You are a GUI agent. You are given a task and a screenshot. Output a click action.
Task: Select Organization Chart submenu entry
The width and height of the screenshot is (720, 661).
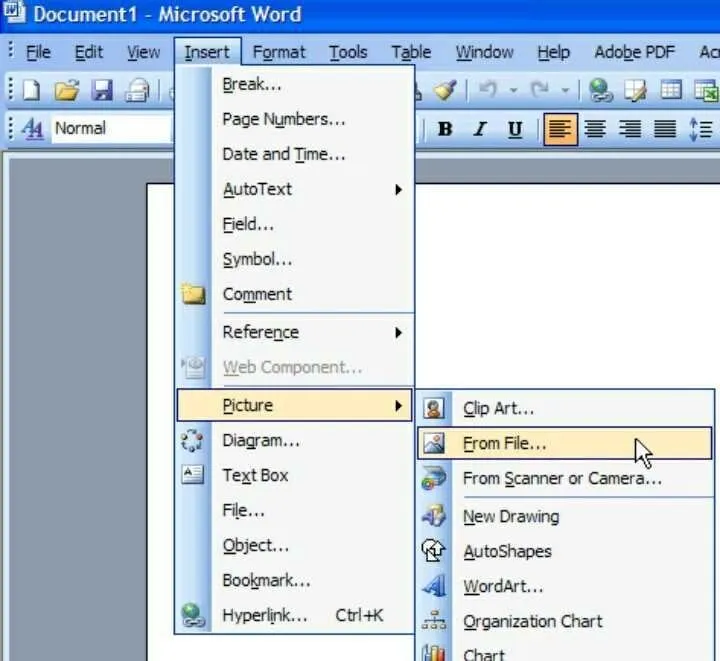(565, 622)
